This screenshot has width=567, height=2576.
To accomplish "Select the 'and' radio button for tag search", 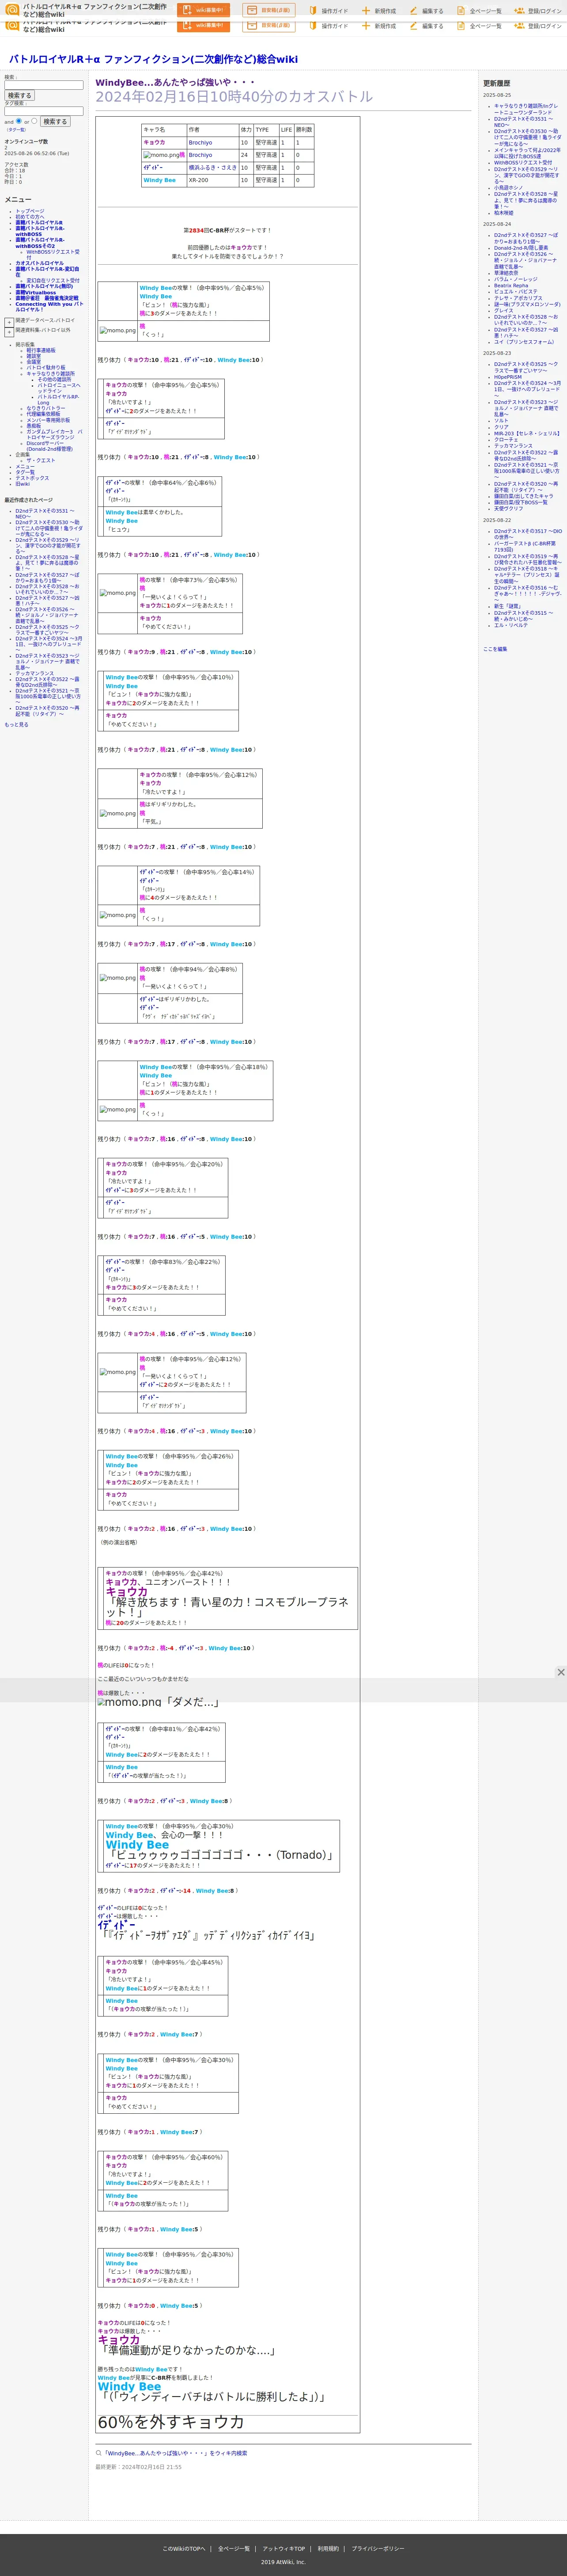I will click(19, 121).
